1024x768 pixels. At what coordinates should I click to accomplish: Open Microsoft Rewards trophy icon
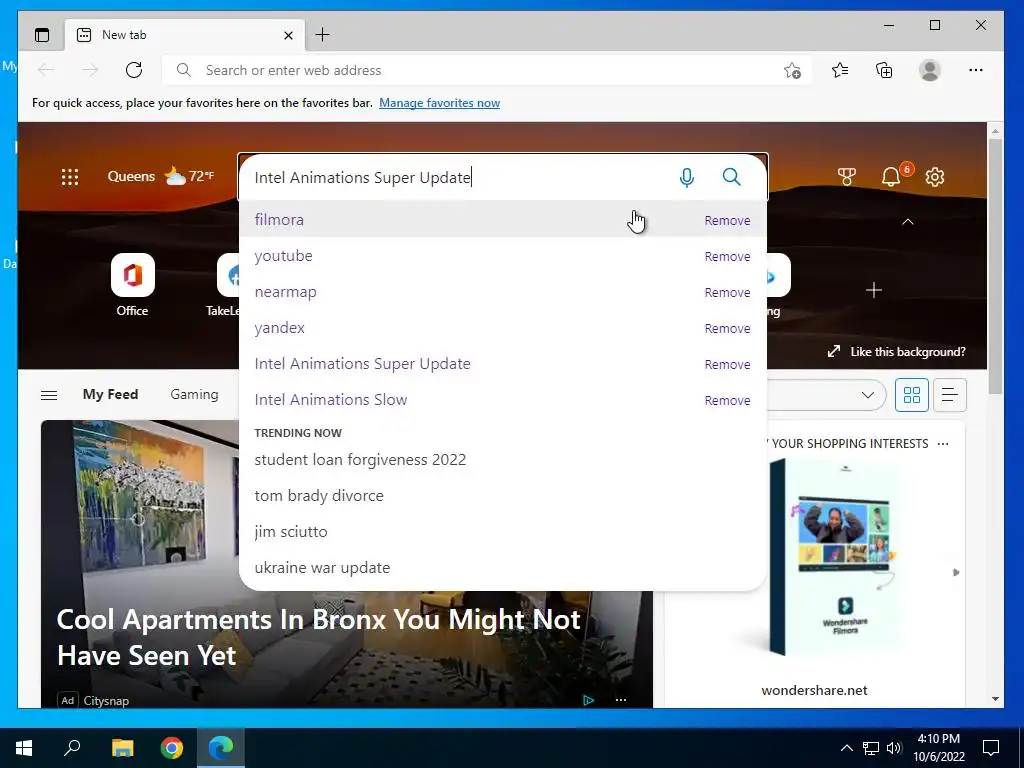[846, 176]
